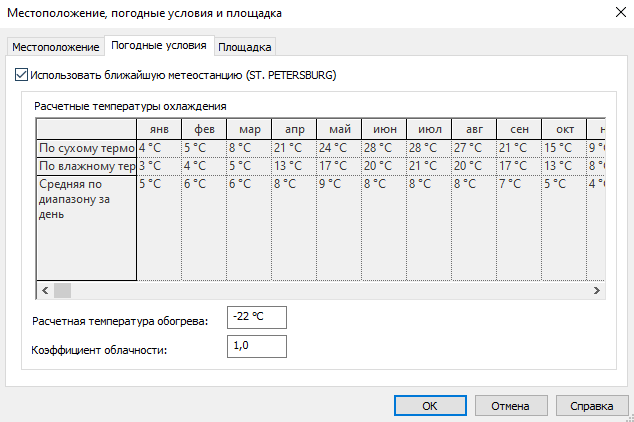Close the dialog with the X icon
The width and height of the screenshot is (634, 422).
point(614,13)
